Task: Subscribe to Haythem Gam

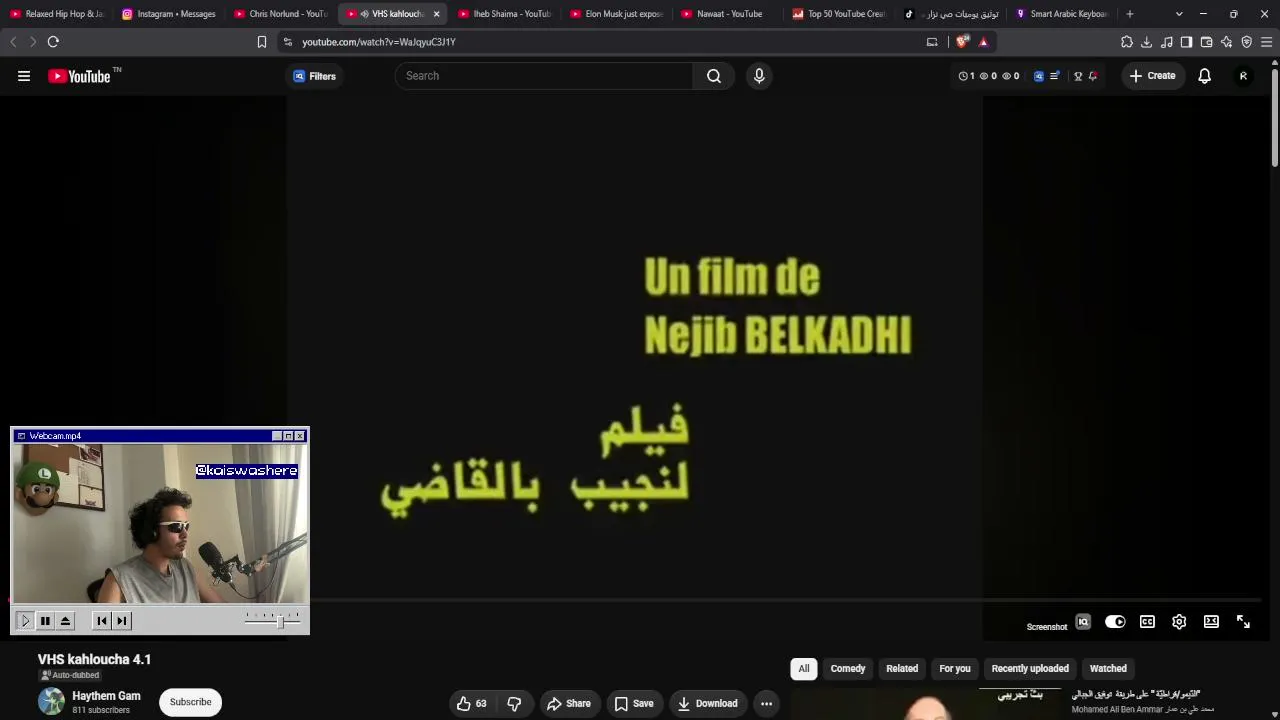Action: tap(190, 702)
